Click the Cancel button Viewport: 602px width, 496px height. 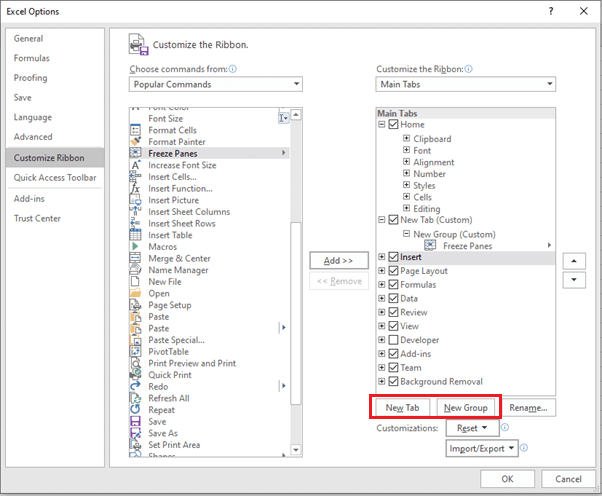click(568, 479)
